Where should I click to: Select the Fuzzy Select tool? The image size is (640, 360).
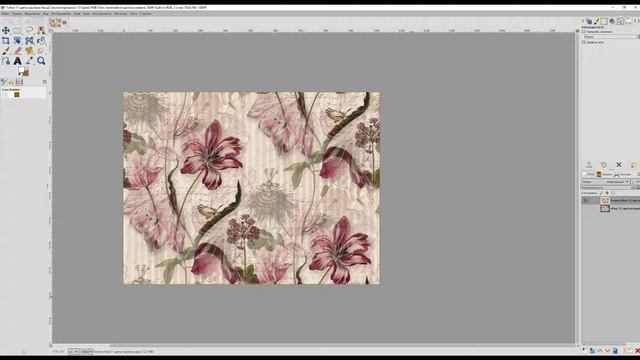coord(41,31)
